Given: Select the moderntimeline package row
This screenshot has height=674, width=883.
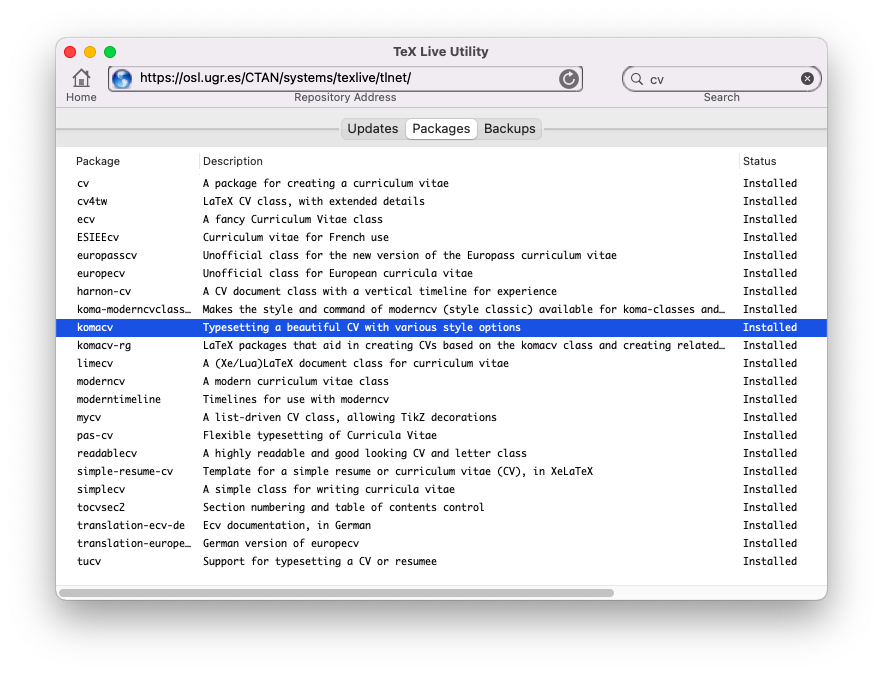Looking at the screenshot, I should point(442,400).
